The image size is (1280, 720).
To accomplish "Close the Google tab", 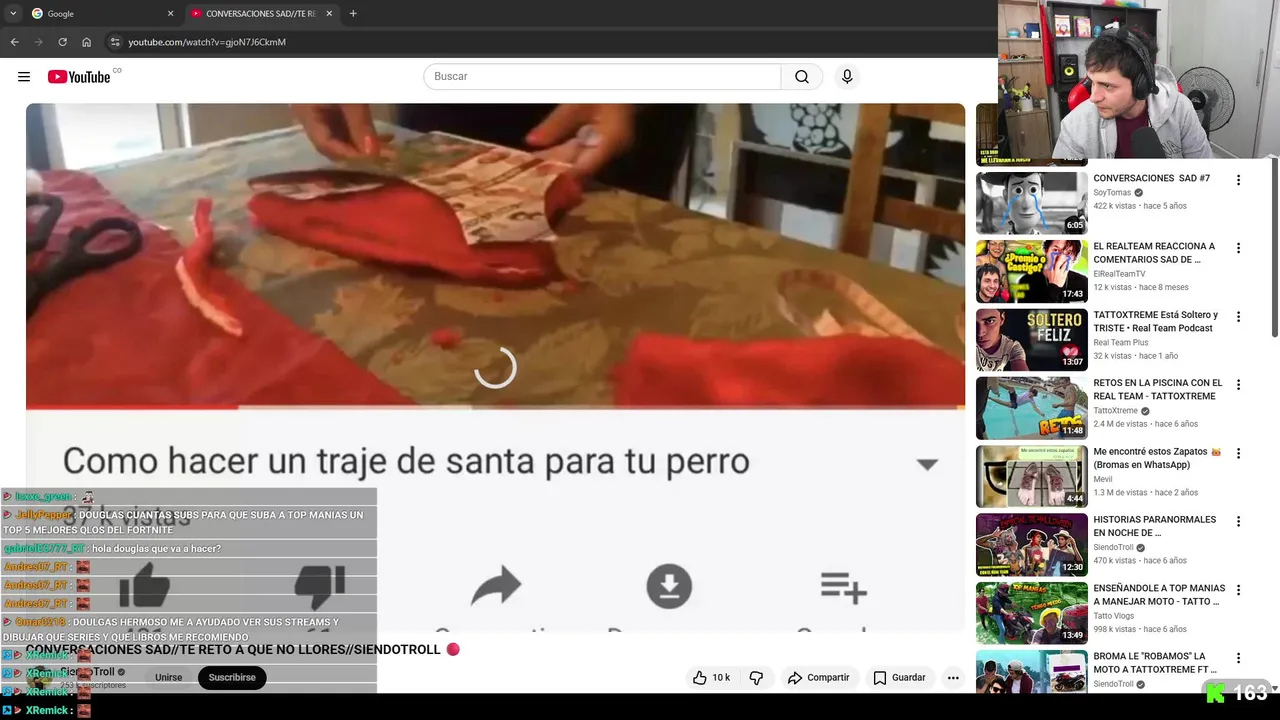I will click(x=170, y=14).
